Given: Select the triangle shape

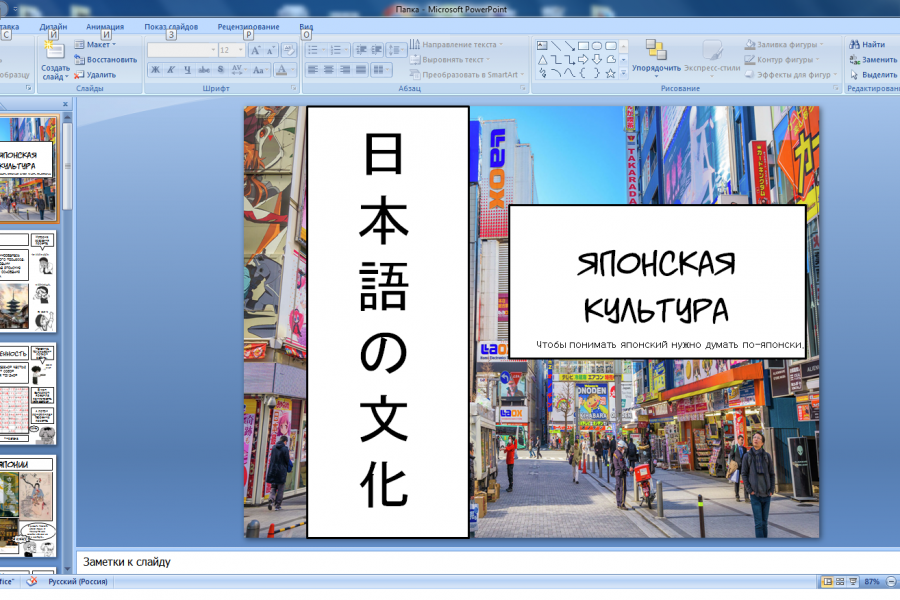Looking at the screenshot, I should (x=542, y=59).
